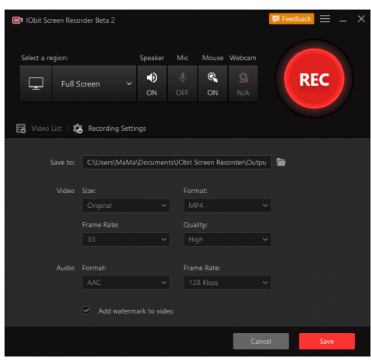Minimize the recorder window
Screen dimensions: 371x361
click(x=343, y=20)
